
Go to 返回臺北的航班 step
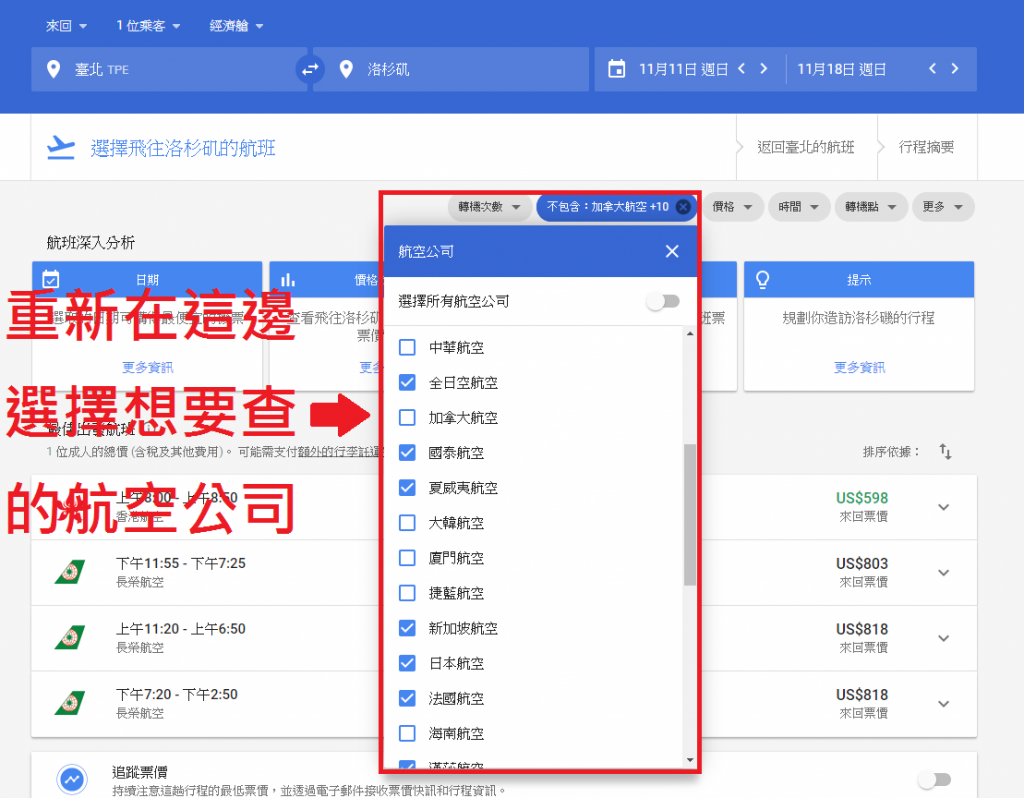(806, 147)
